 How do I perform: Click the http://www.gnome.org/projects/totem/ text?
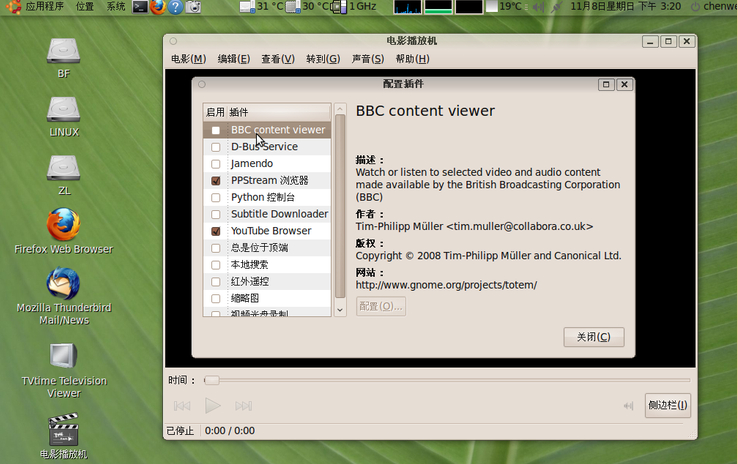[446, 285]
